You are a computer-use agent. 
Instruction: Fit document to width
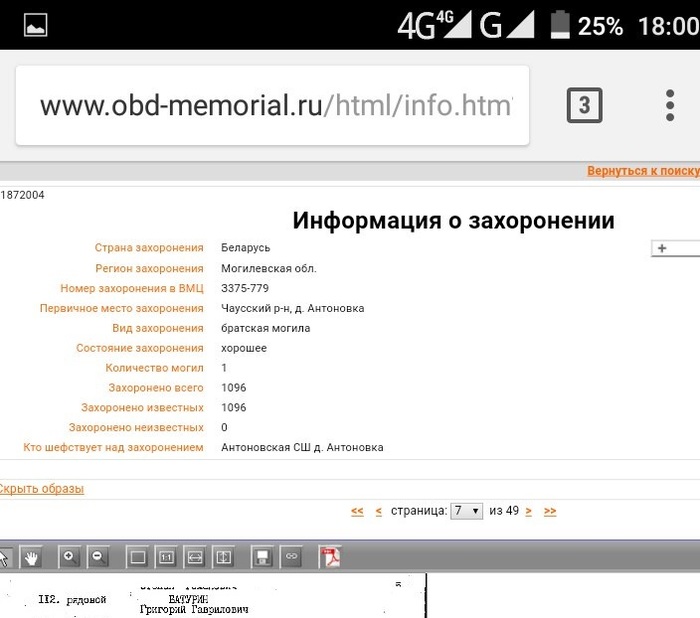(195, 557)
